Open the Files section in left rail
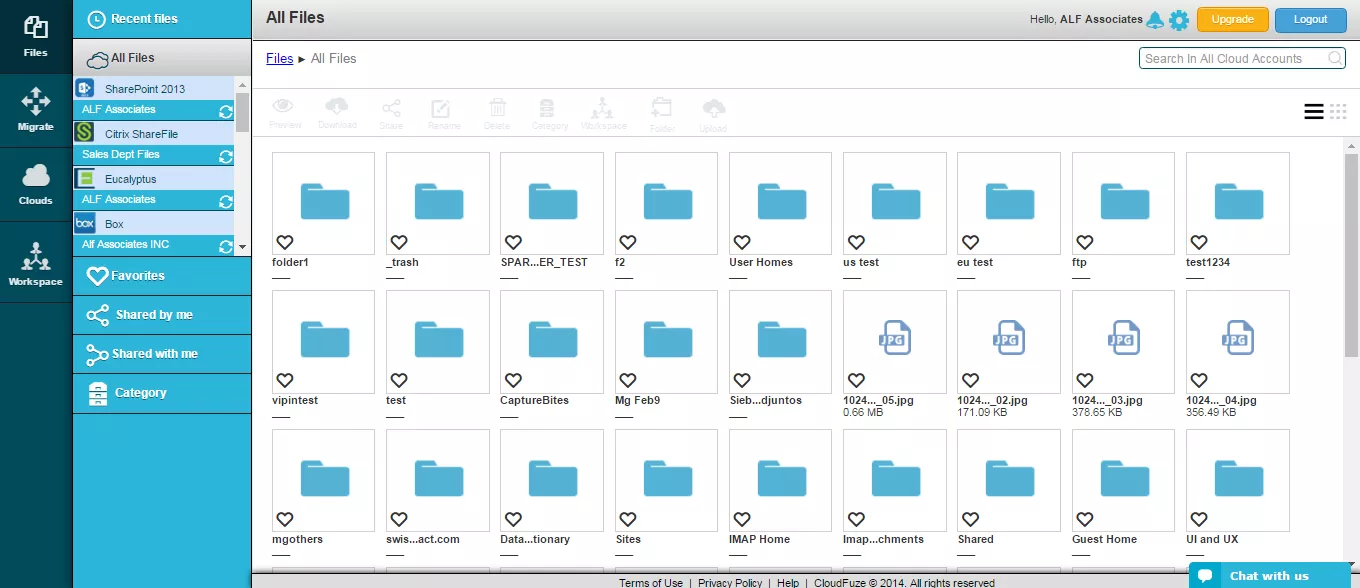Screen dimensions: 1360x588 coord(36,36)
